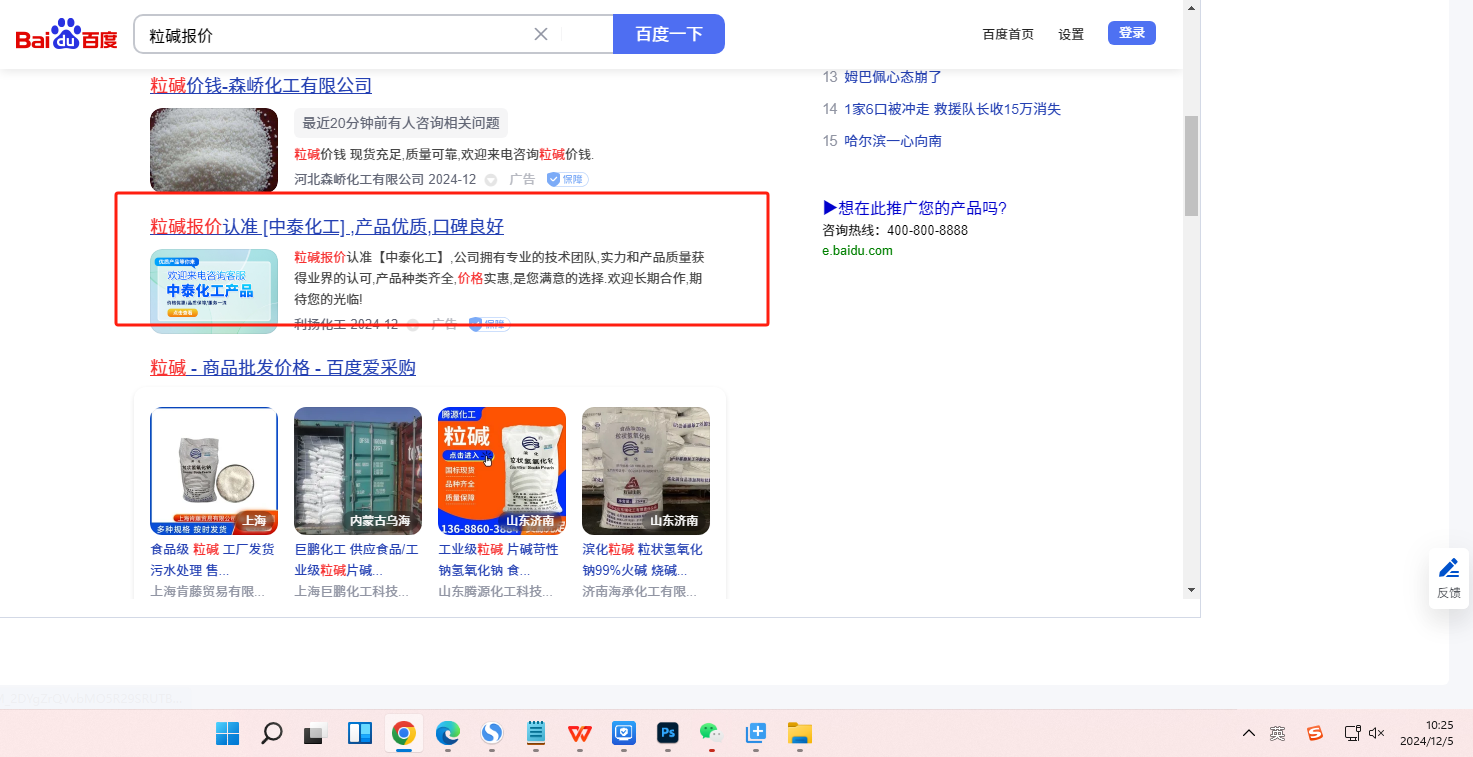Viewport: 1473px width, 757px height.
Task: Click the 登录 login button
Action: [1131, 33]
